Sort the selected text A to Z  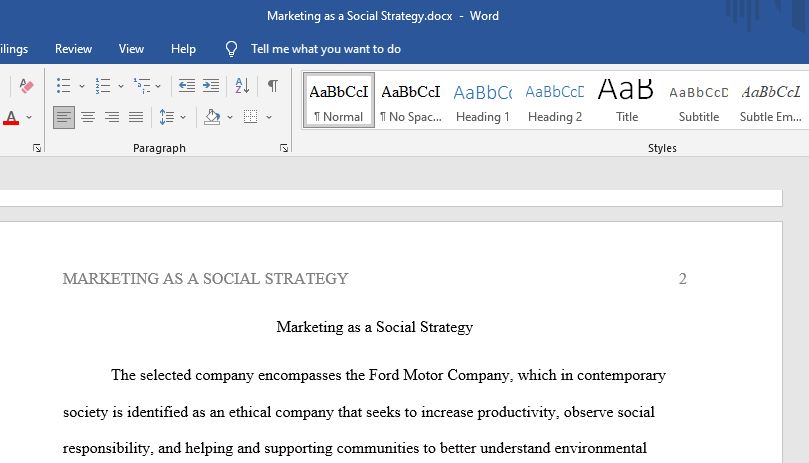point(242,86)
